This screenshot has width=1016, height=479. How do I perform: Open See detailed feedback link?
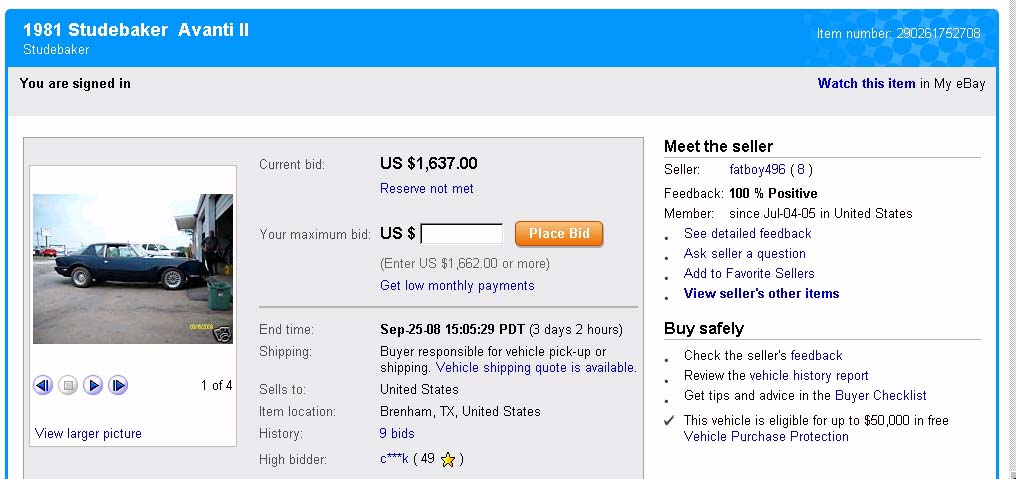coord(747,233)
